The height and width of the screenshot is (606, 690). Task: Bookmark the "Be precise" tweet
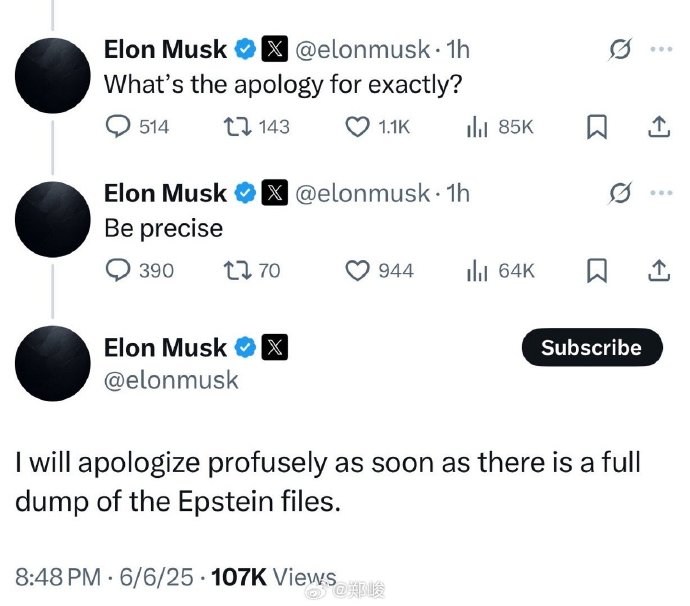[597, 270]
